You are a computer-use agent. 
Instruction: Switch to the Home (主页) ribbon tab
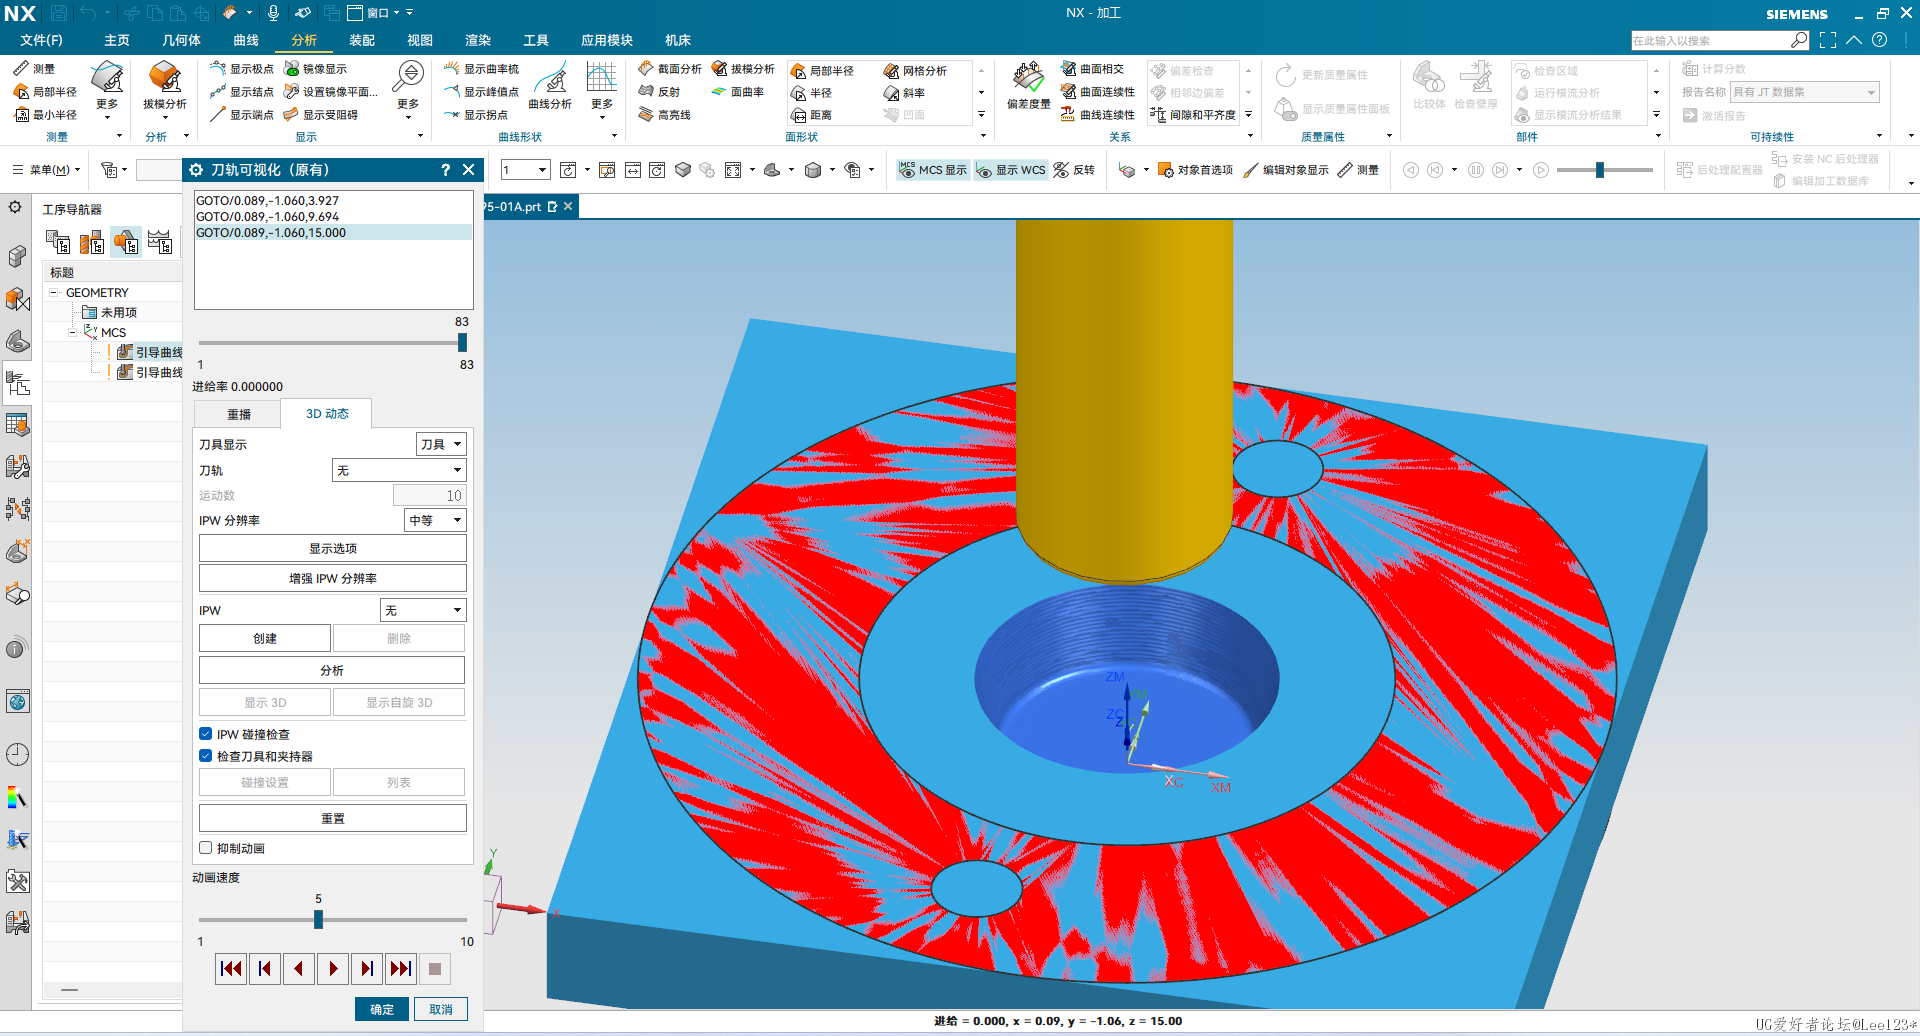pyautogui.click(x=117, y=40)
